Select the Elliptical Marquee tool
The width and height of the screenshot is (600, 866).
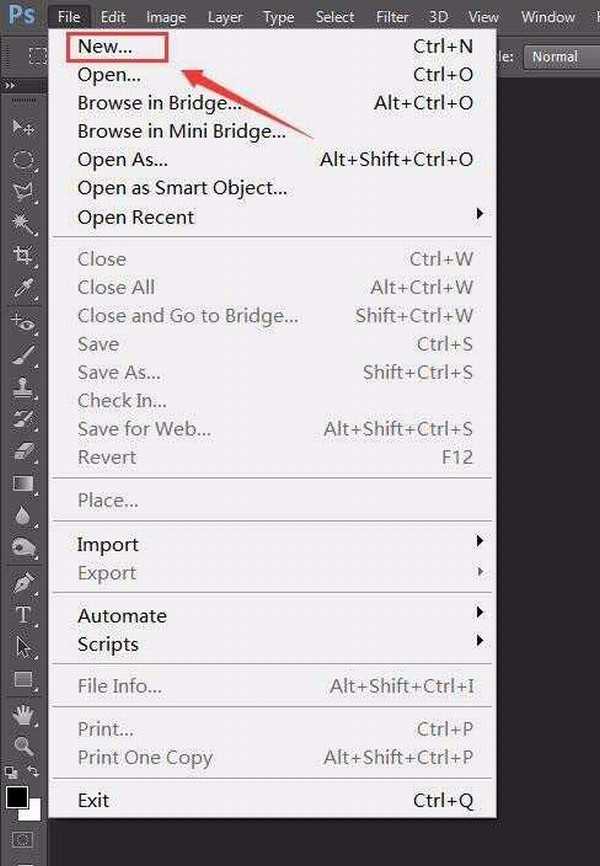coord(22,160)
